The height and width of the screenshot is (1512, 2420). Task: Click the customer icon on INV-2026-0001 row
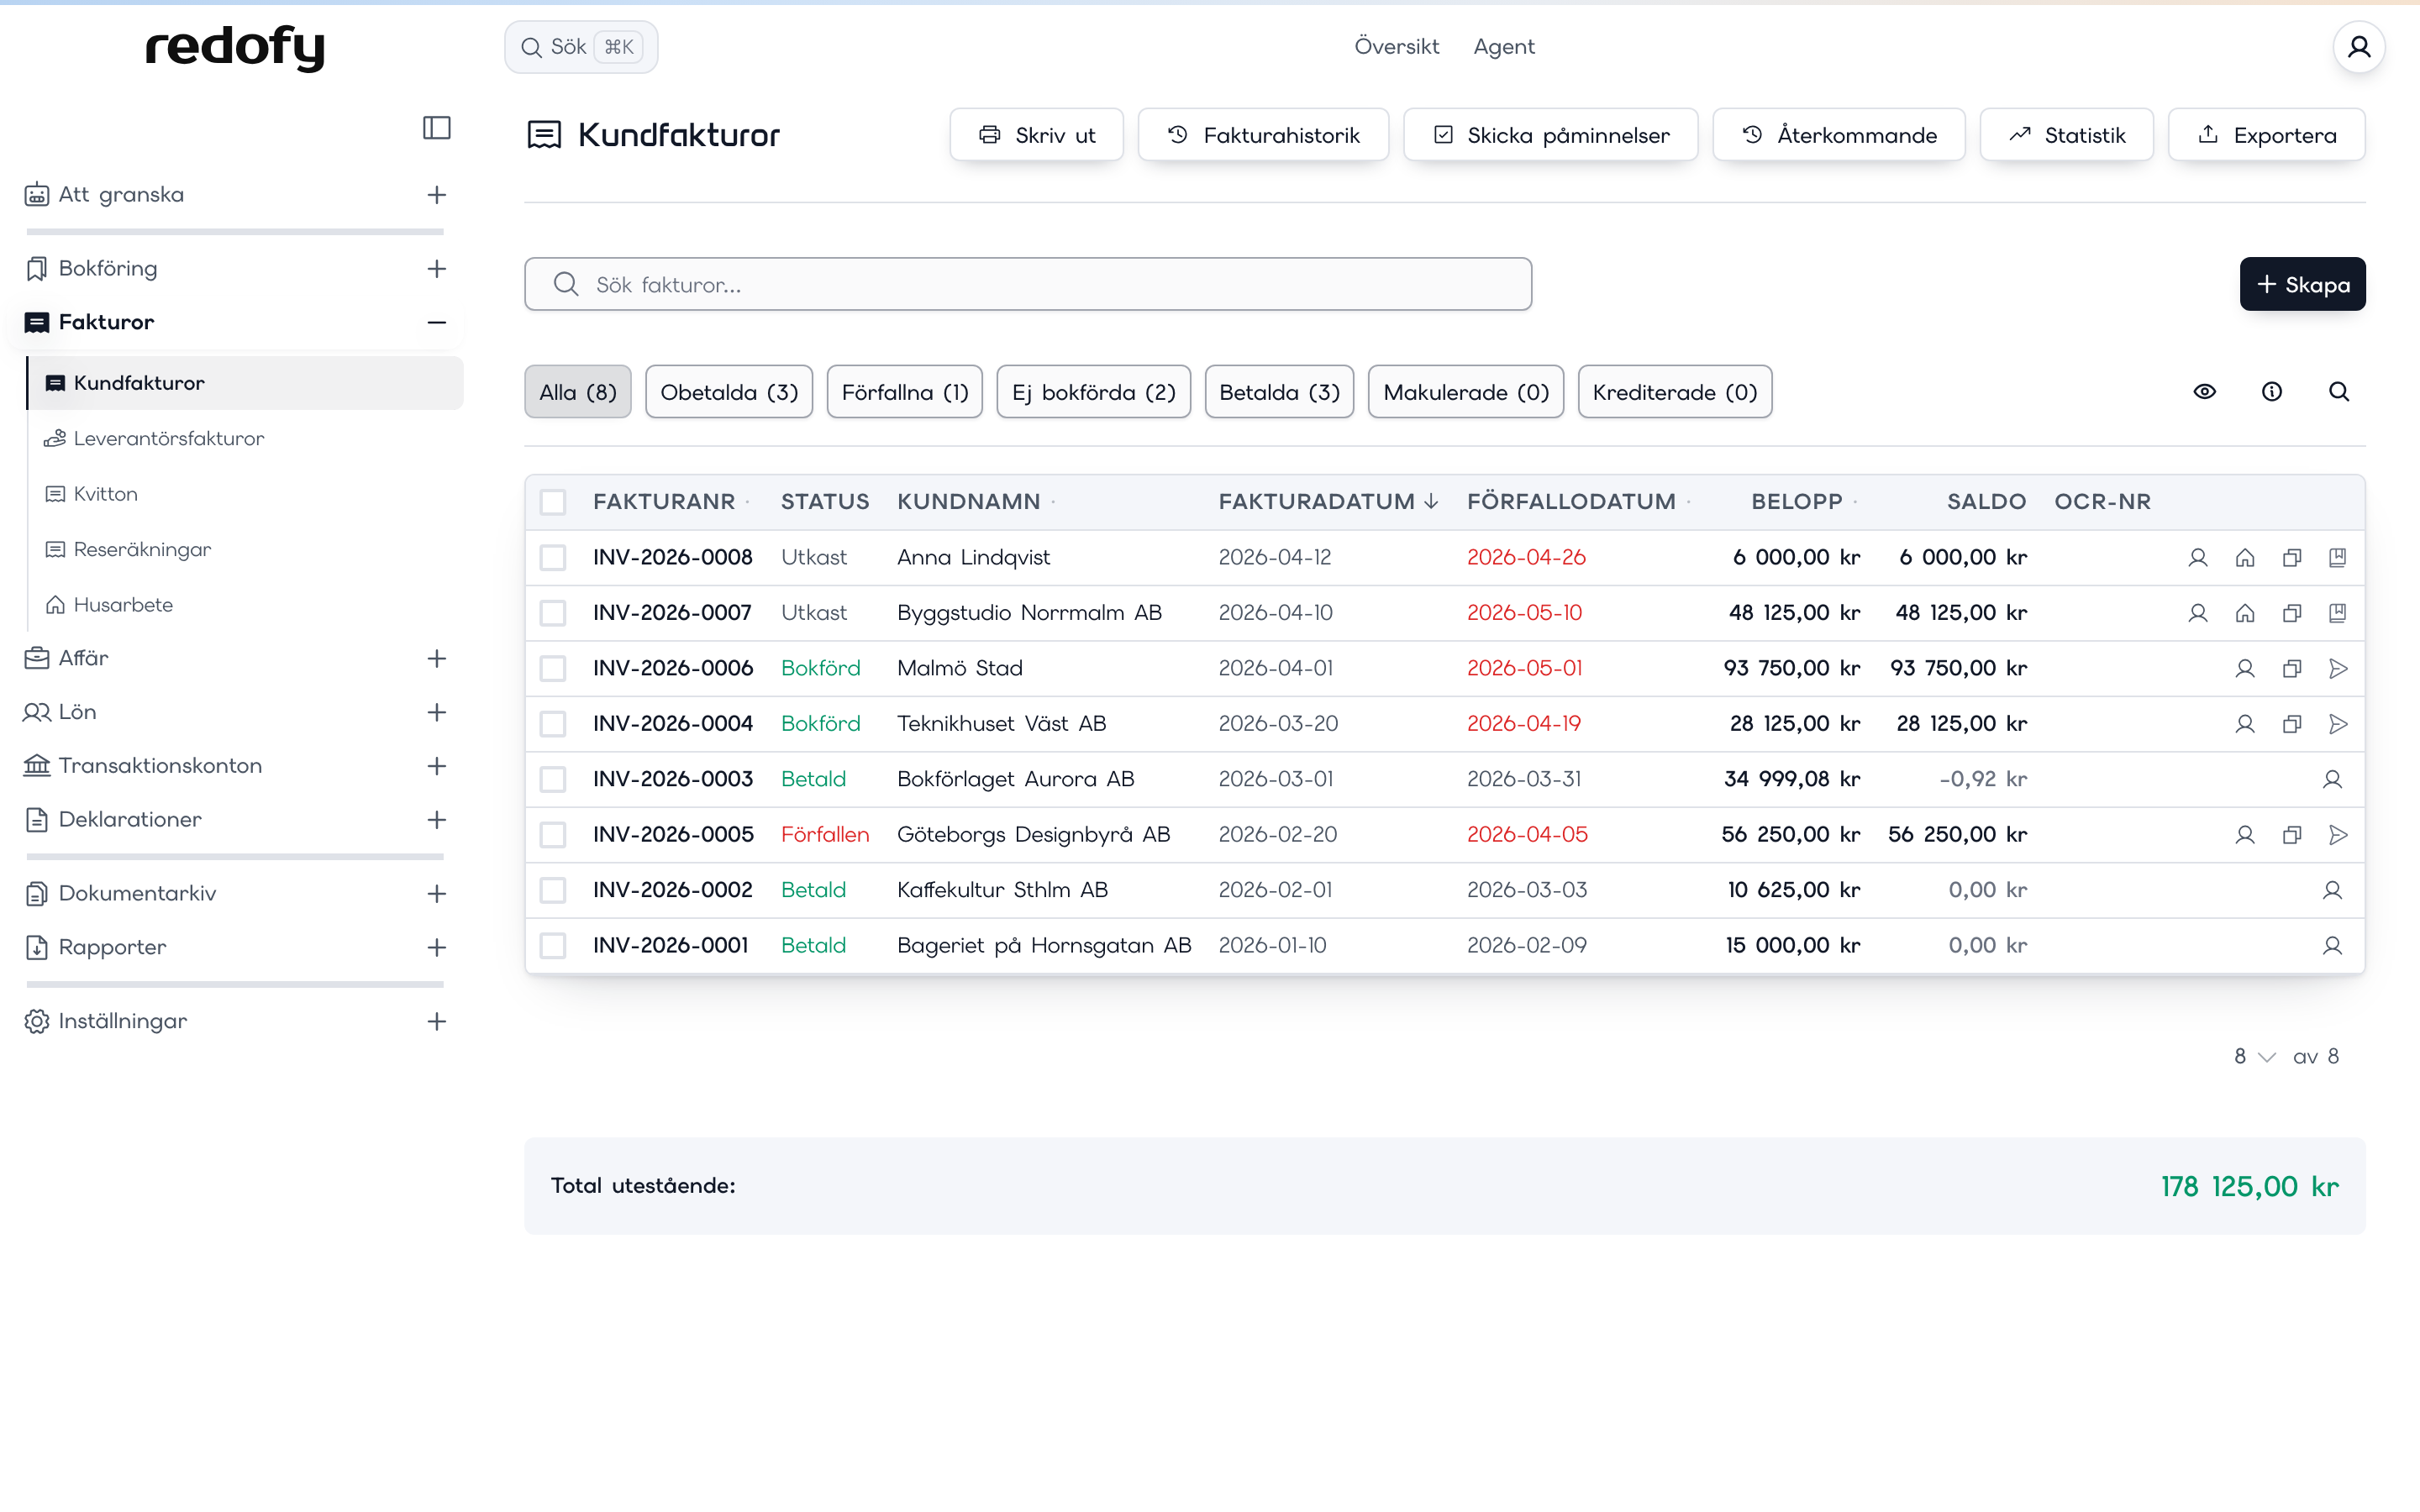pyautogui.click(x=2332, y=945)
